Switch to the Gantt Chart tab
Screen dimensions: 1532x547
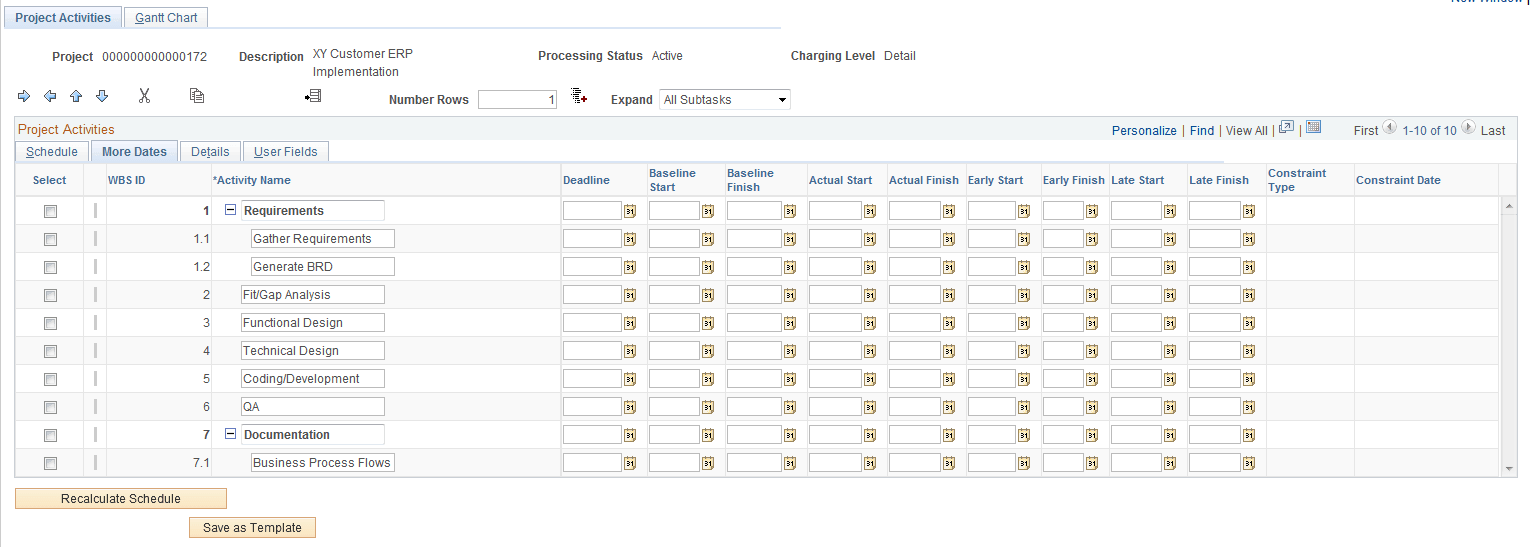coord(167,18)
